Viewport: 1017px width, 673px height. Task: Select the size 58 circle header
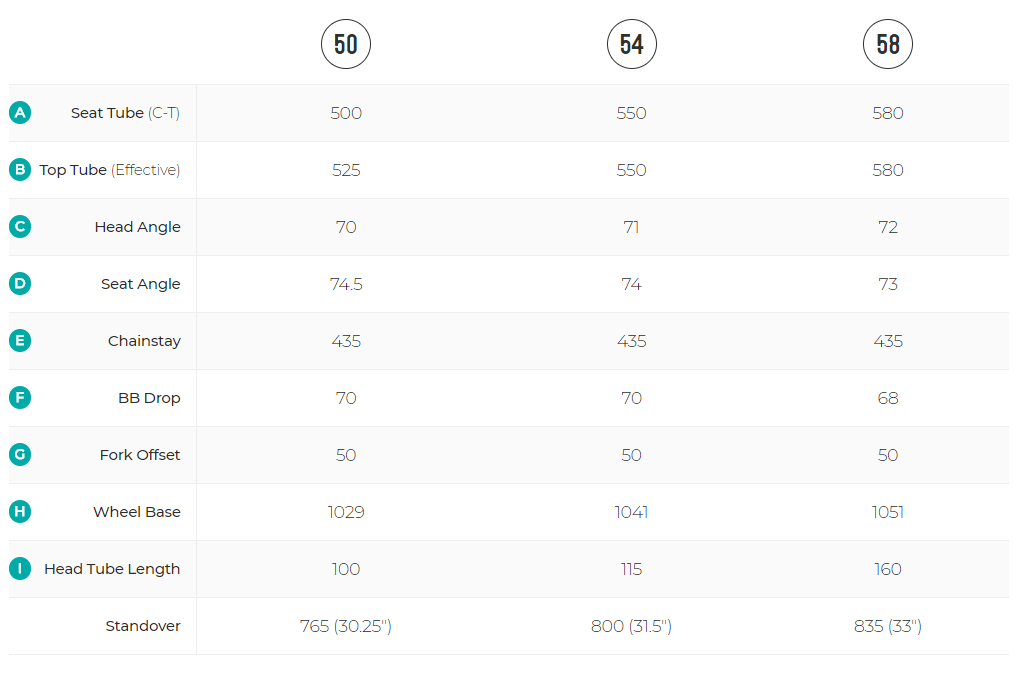[x=888, y=44]
